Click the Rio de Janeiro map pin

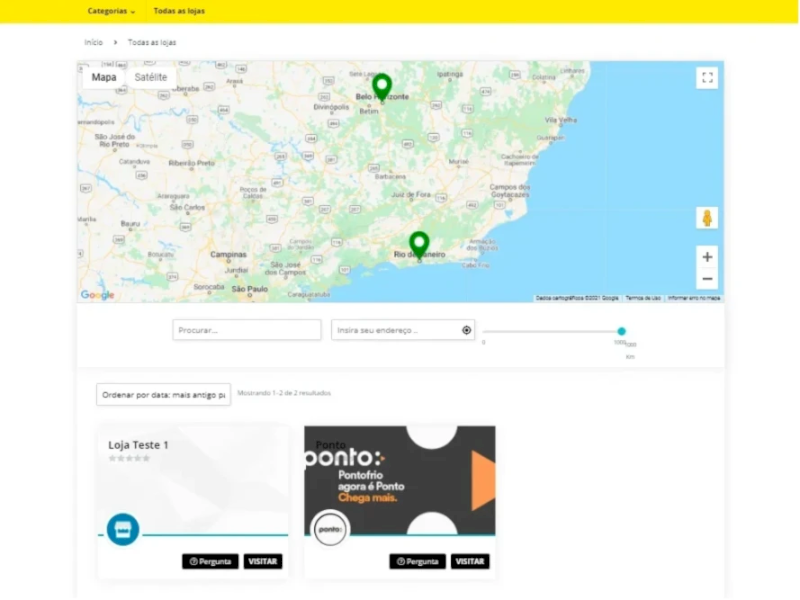(x=419, y=244)
